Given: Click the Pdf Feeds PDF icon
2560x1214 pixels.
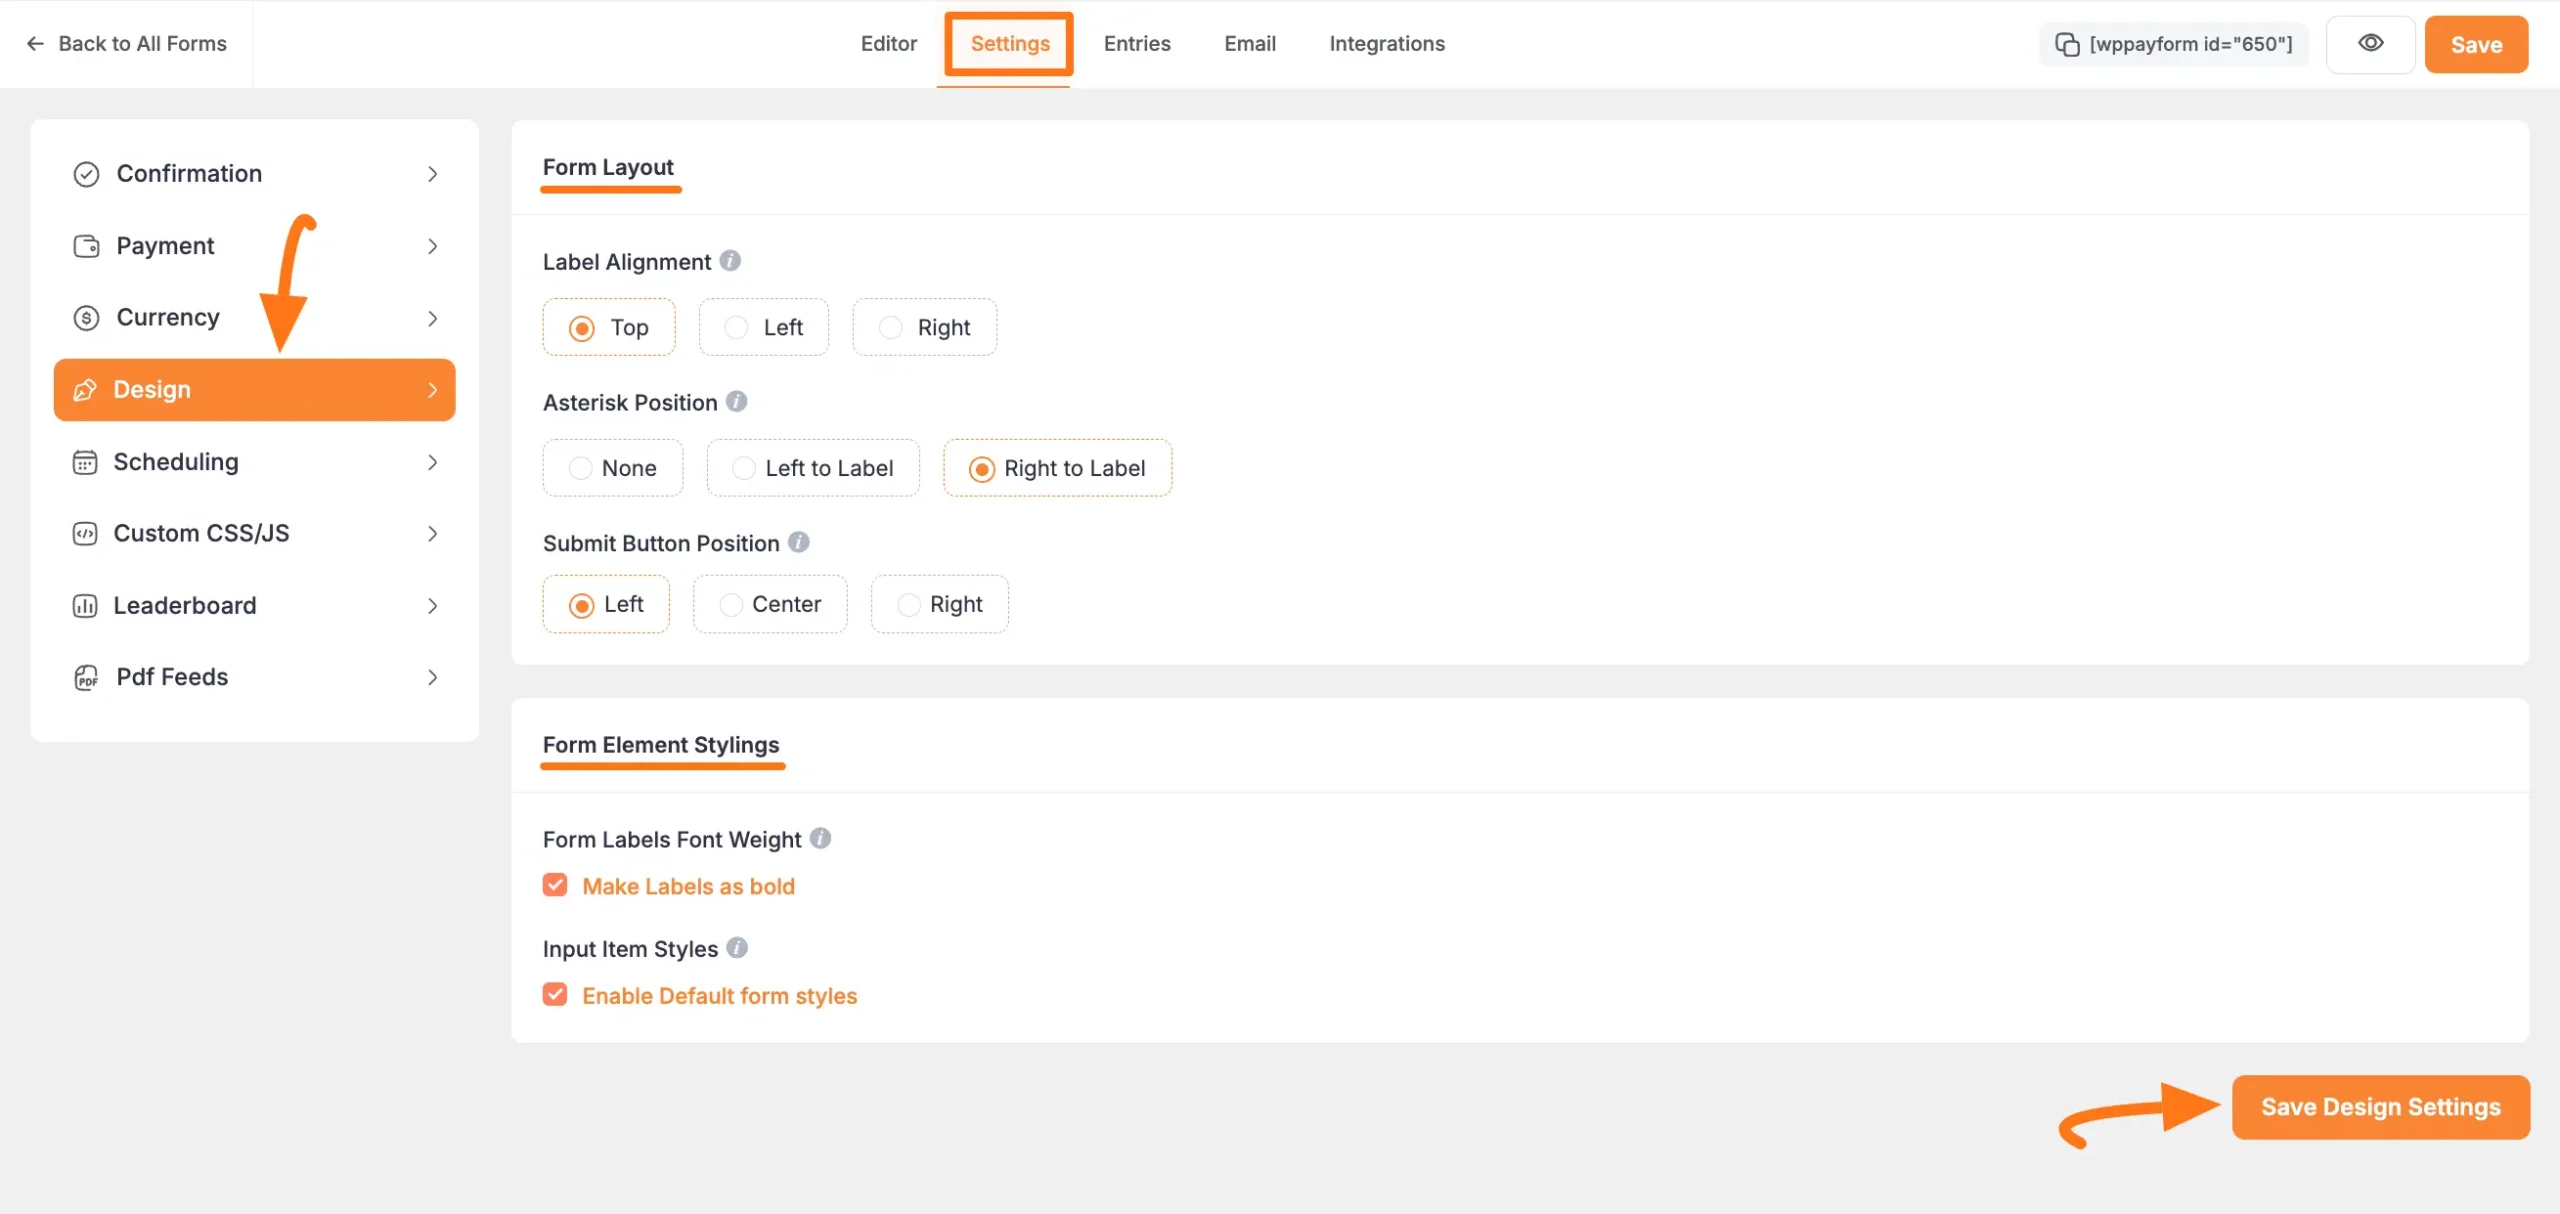Looking at the screenshot, I should click(x=85, y=677).
